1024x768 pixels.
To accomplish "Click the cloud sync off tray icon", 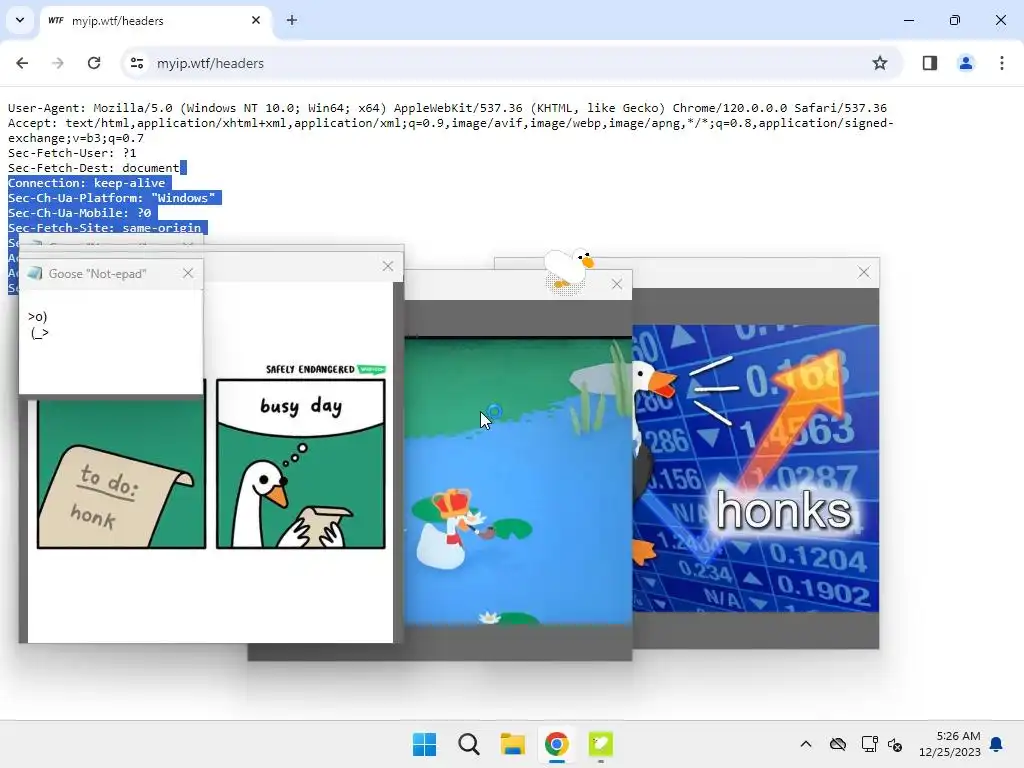I will [x=838, y=744].
